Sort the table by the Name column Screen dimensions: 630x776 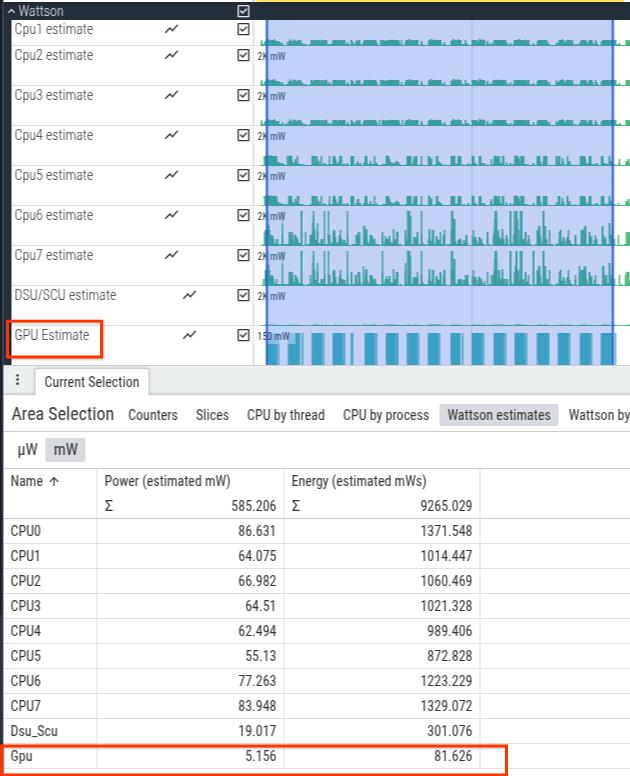[x=34, y=481]
